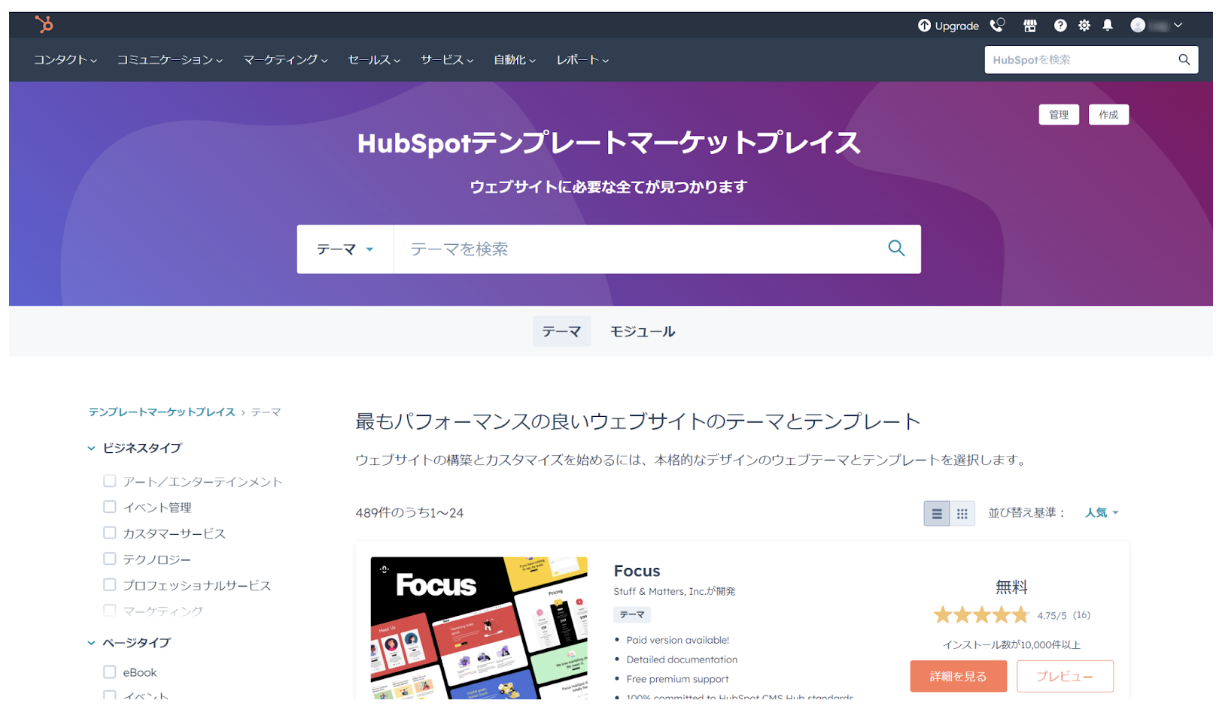Click the プレビュー button for Focus
The width and height of the screenshot is (1224, 710).
(x=1065, y=676)
